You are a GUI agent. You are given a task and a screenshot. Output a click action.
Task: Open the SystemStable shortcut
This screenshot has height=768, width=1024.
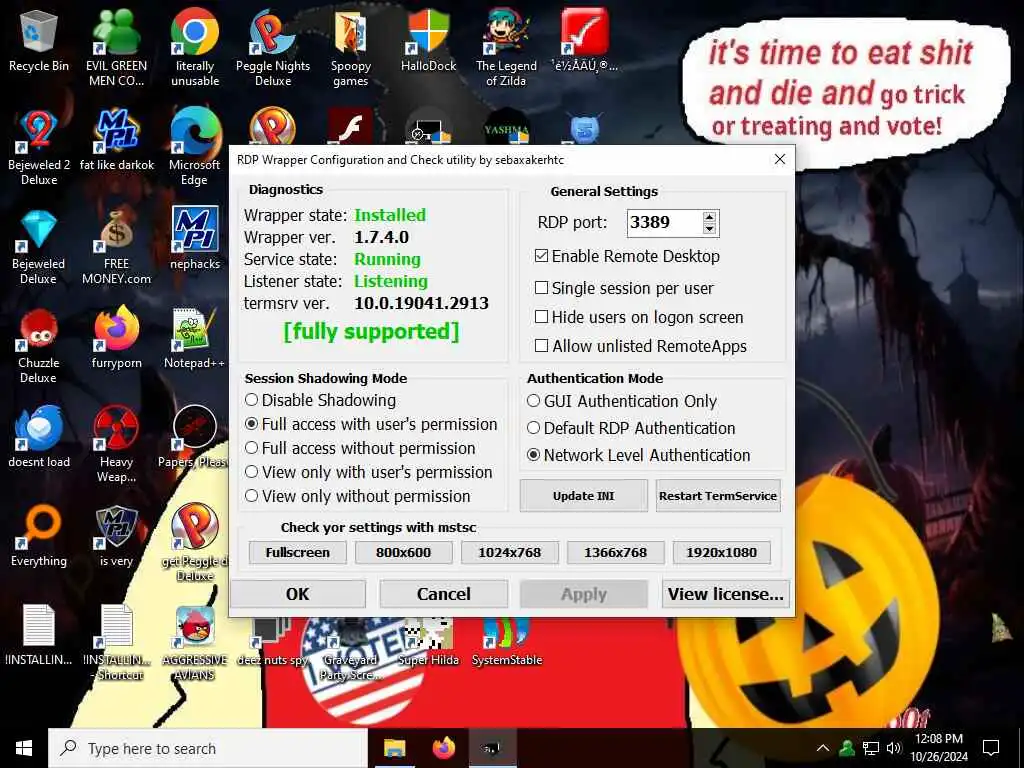tap(507, 643)
